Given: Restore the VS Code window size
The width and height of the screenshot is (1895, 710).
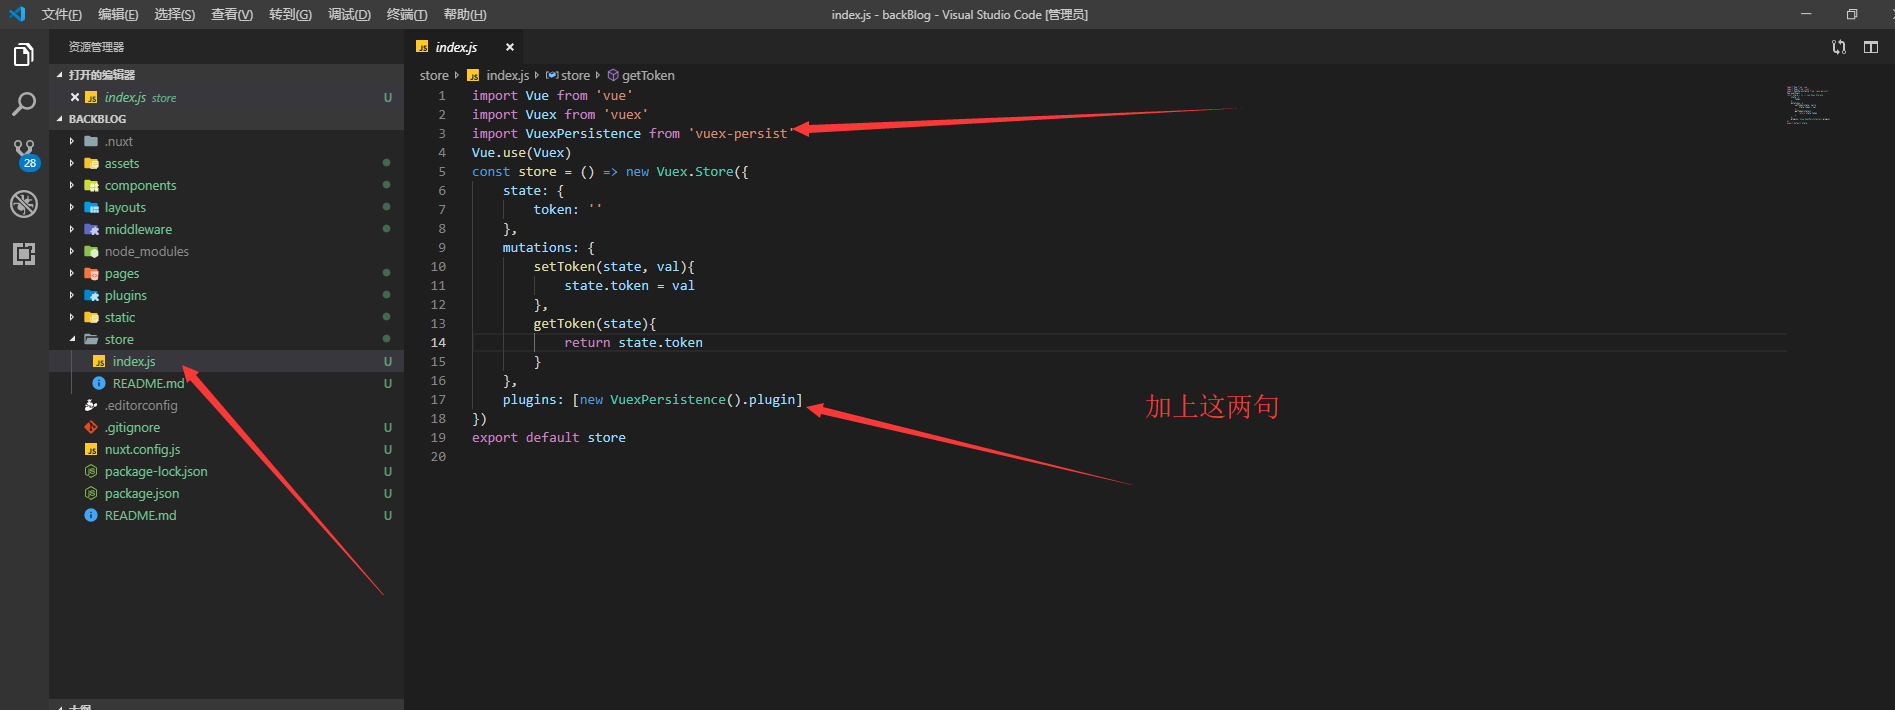Looking at the screenshot, I should click(x=1852, y=14).
